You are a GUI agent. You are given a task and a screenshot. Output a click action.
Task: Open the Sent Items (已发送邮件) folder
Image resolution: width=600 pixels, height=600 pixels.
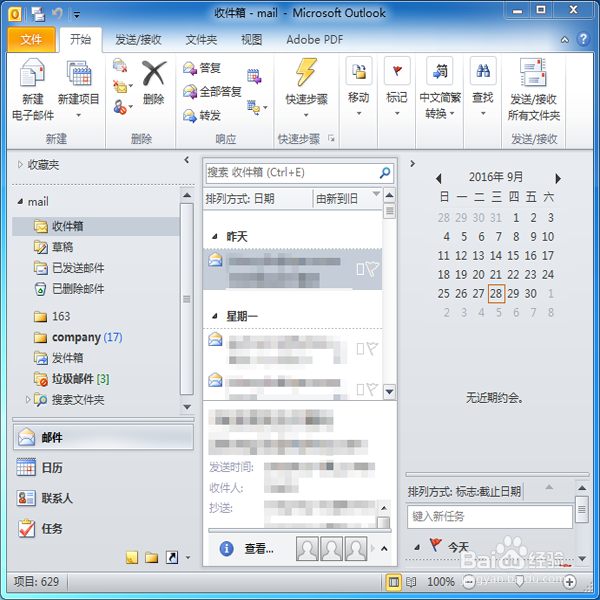click(x=69, y=268)
